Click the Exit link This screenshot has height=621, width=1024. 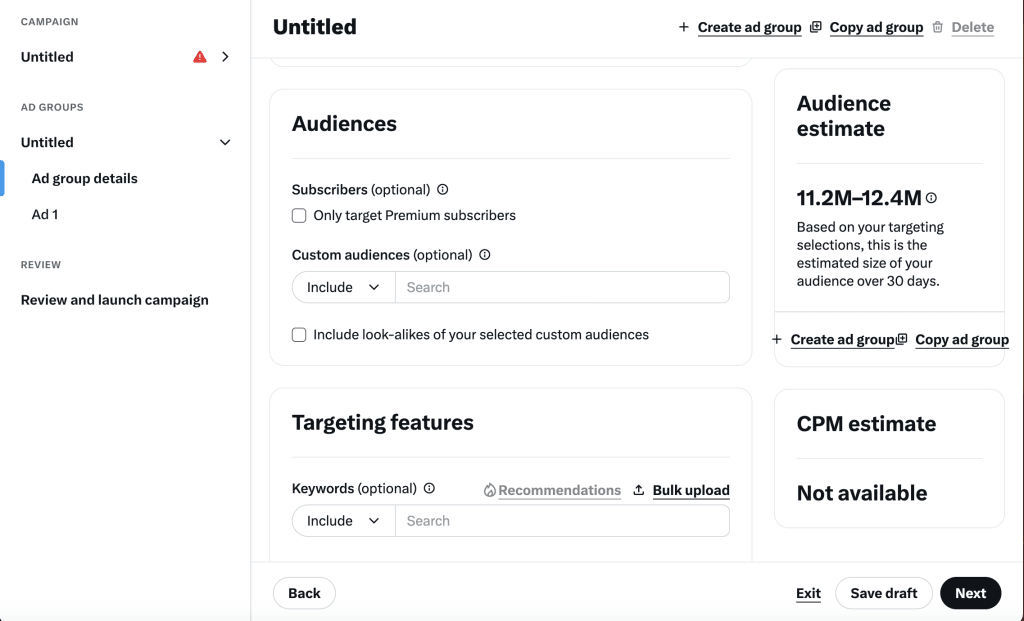(x=808, y=592)
